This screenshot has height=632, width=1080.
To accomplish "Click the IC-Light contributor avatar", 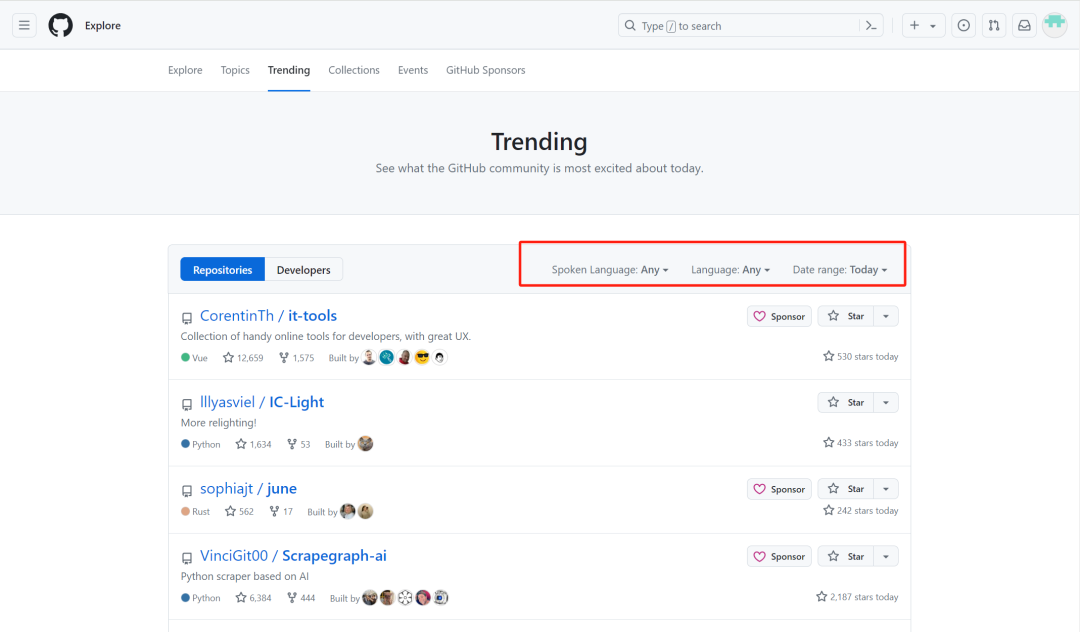I will (366, 443).
